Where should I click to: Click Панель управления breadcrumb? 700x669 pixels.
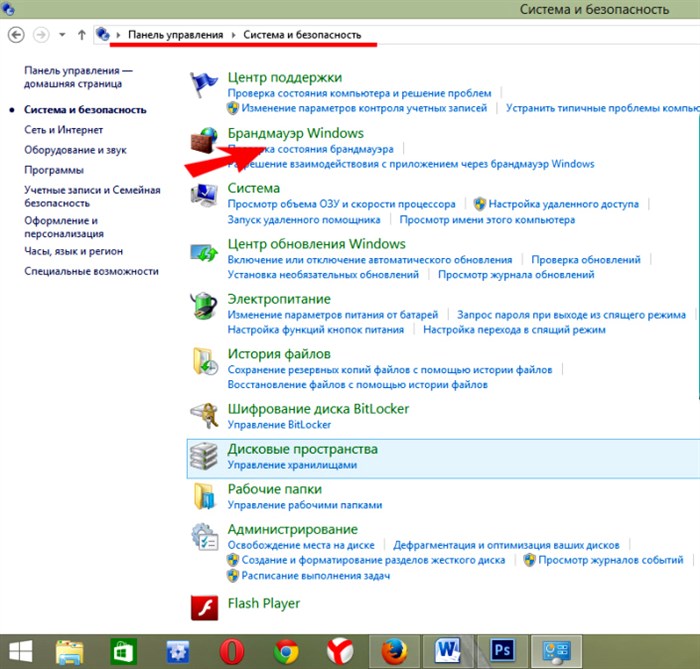pyautogui.click(x=175, y=35)
